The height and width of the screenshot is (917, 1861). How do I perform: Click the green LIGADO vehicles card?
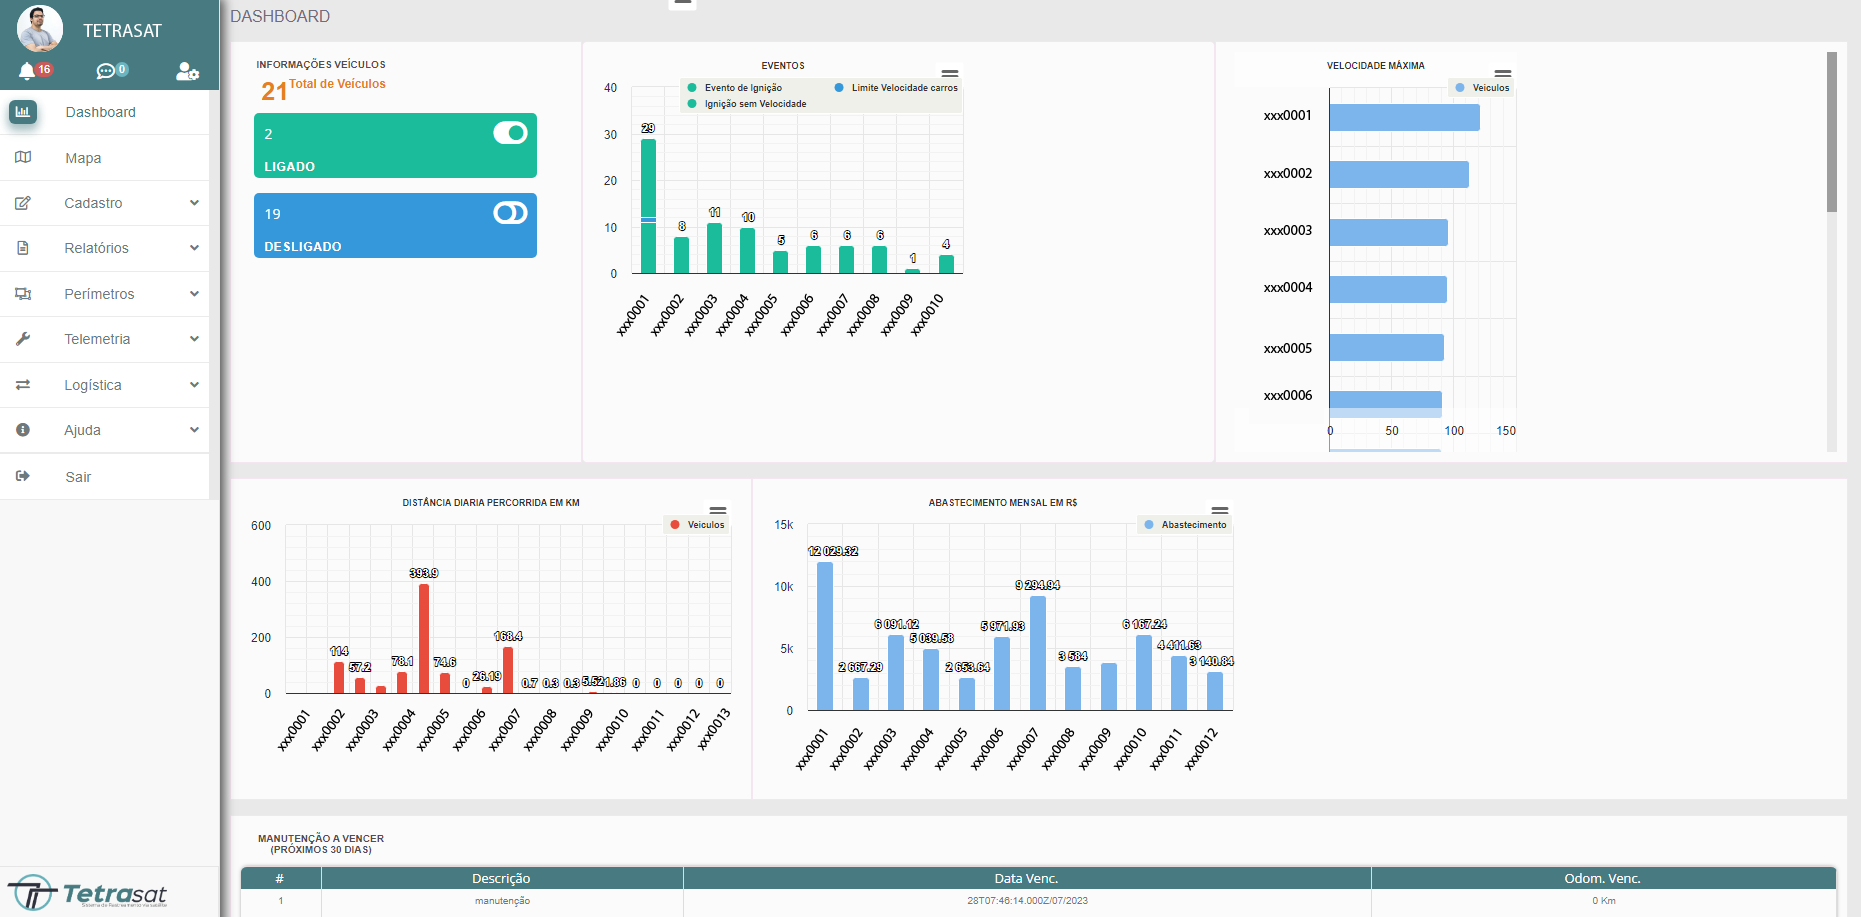(x=395, y=146)
